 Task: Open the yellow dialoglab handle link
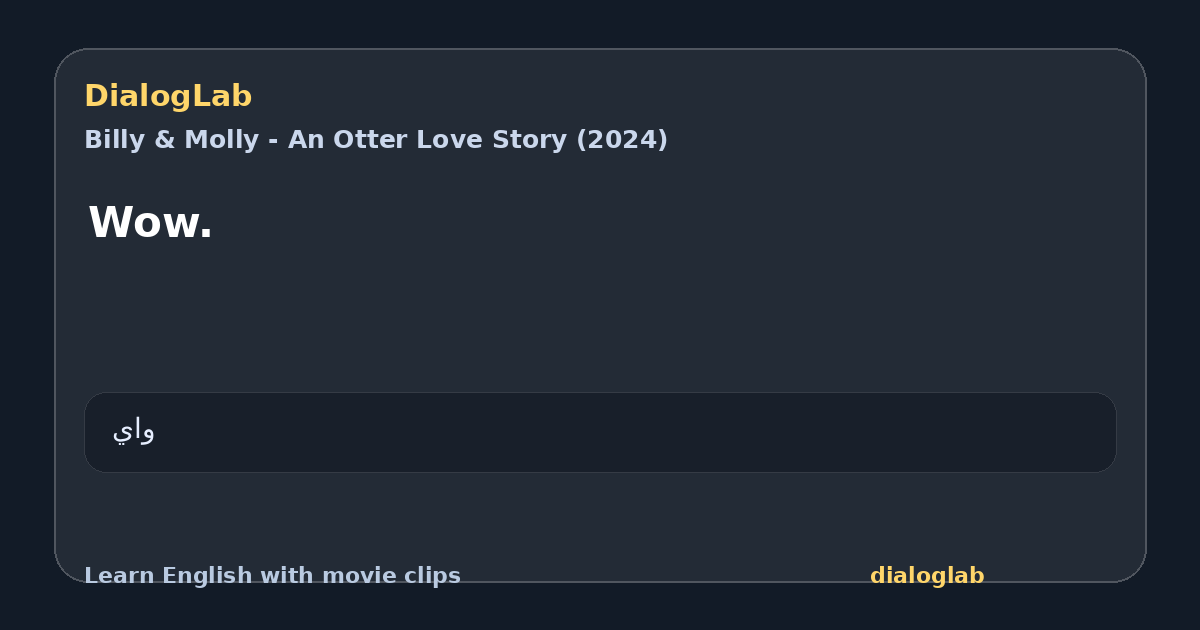coord(927,576)
